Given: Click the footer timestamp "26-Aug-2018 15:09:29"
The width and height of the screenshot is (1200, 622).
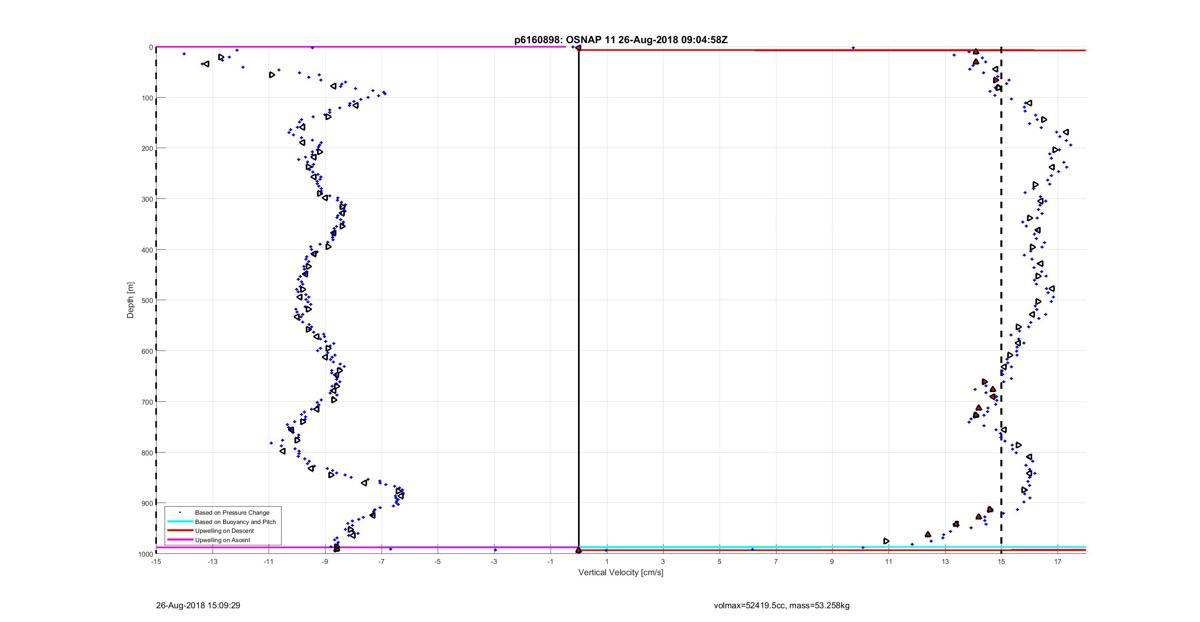Looking at the screenshot, I should pos(198,605).
